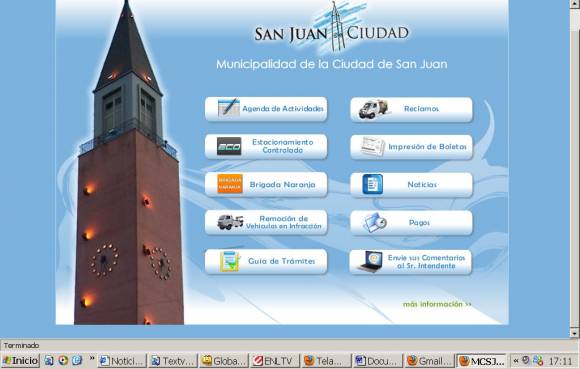
Task: Click the 17:11 taskbar clock
Action: pos(561,361)
